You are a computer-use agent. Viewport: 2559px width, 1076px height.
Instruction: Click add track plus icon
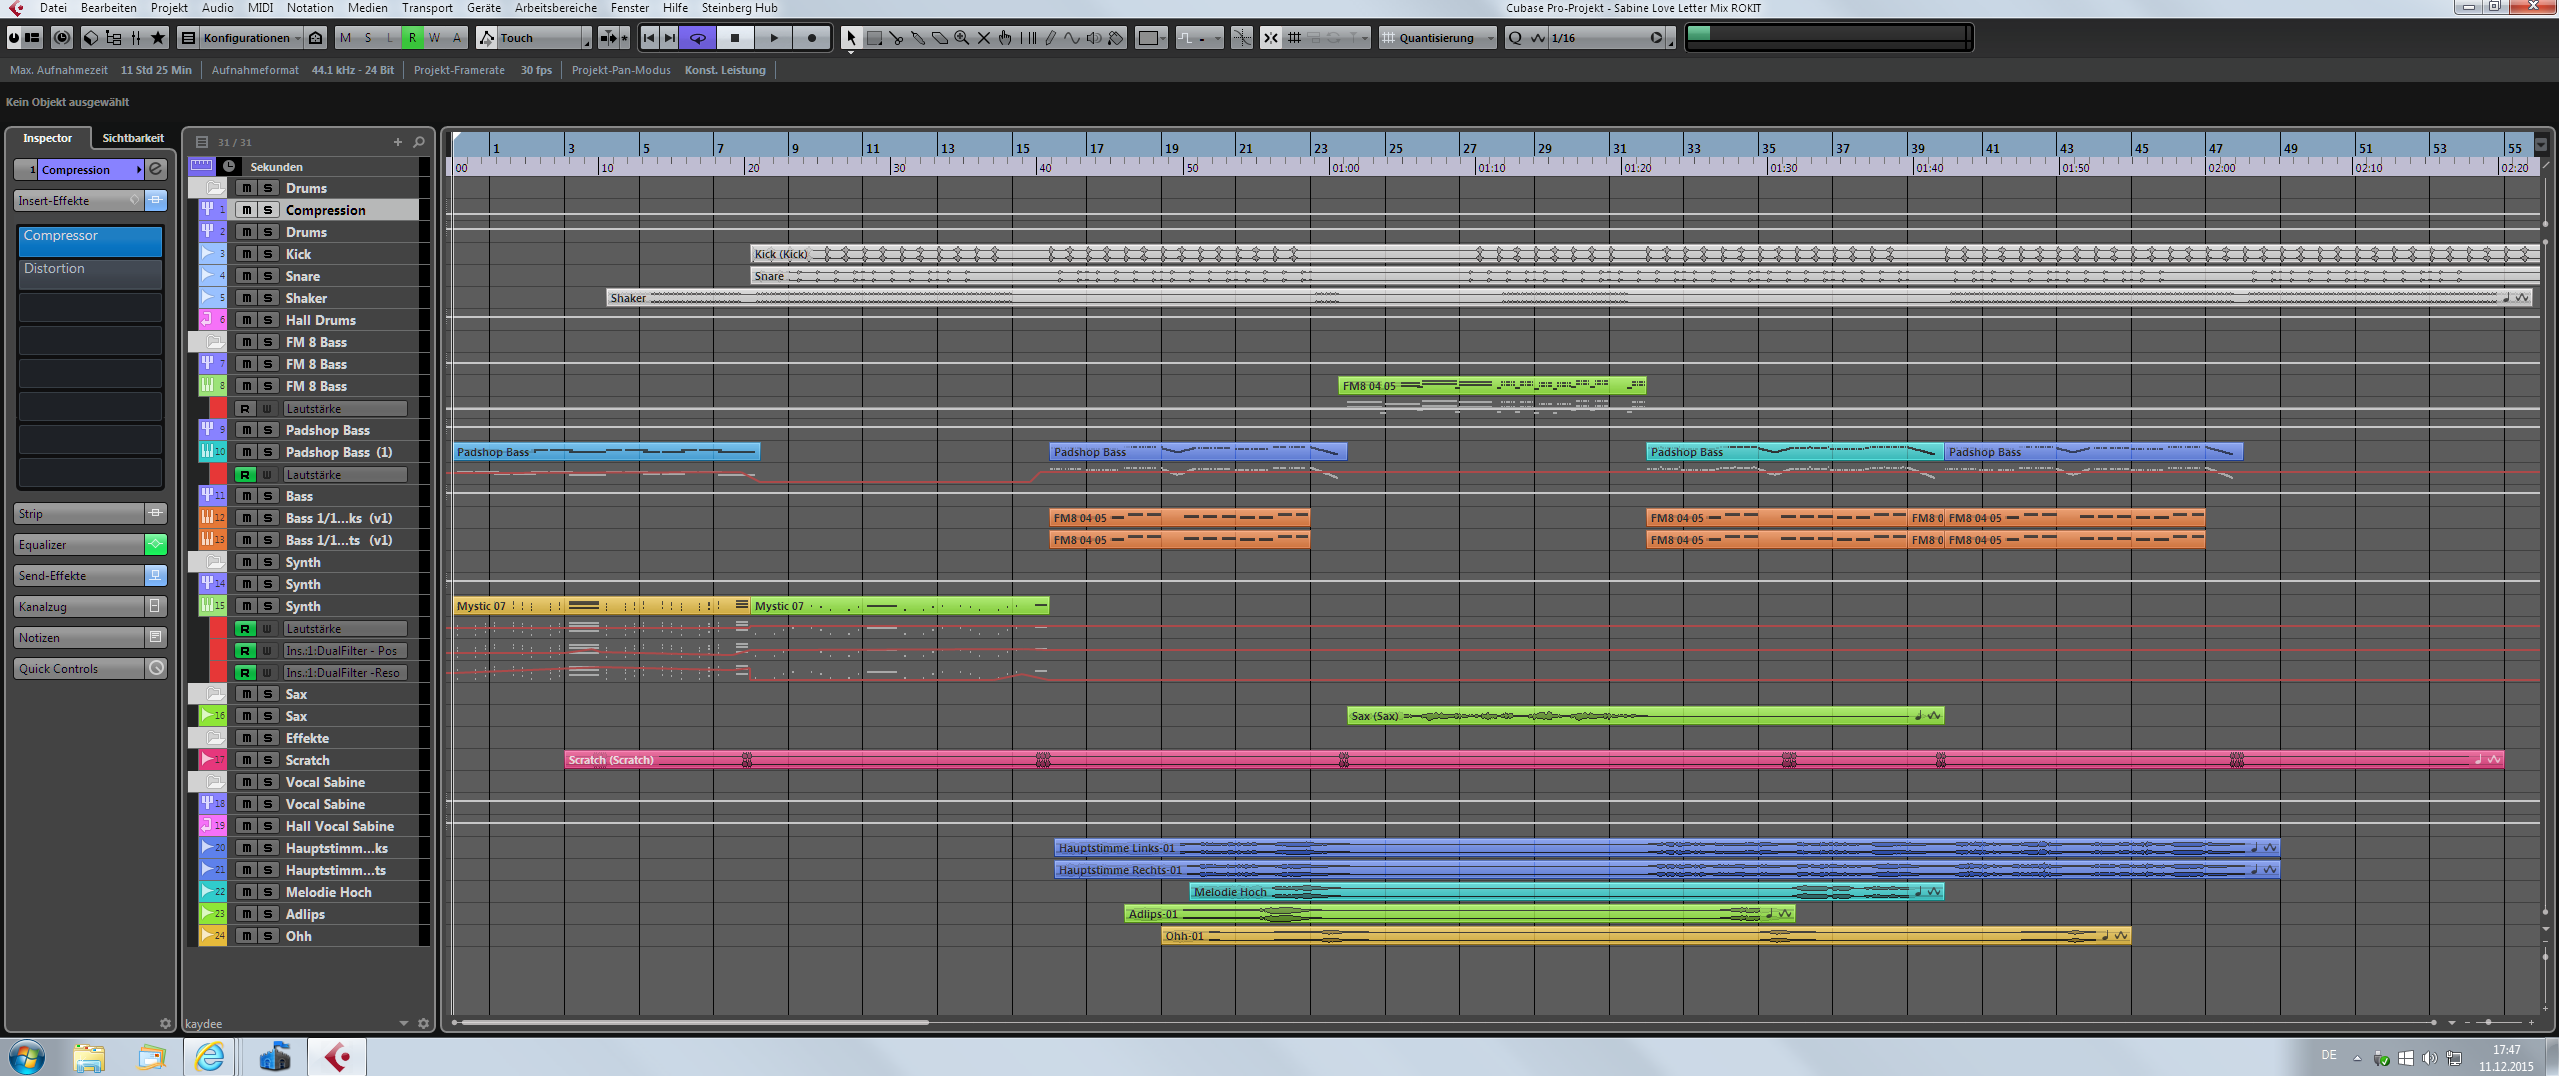tap(398, 142)
